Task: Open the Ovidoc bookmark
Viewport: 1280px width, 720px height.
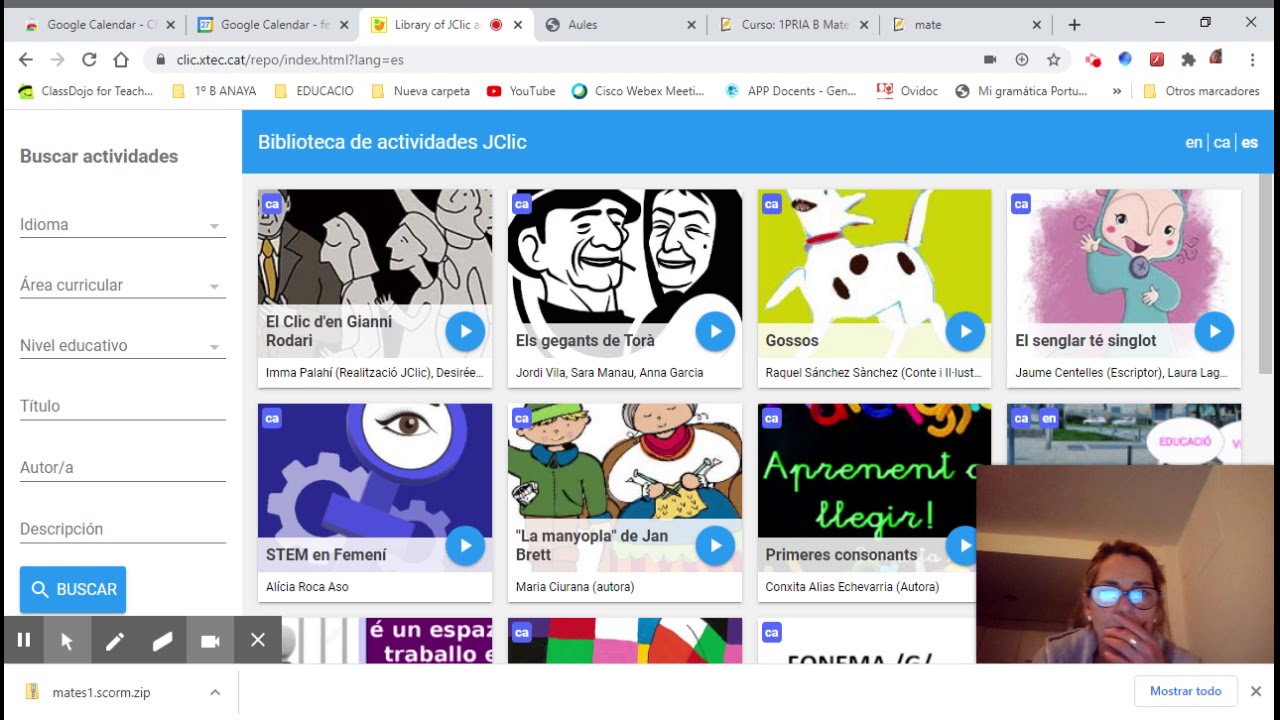Action: coord(908,91)
